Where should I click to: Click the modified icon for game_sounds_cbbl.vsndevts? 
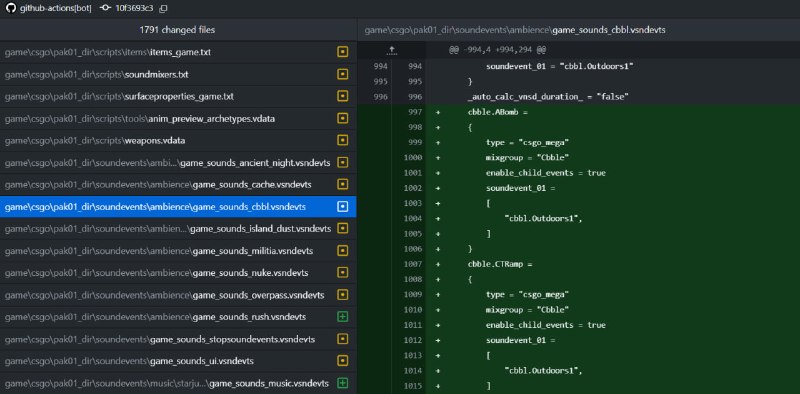click(x=343, y=207)
